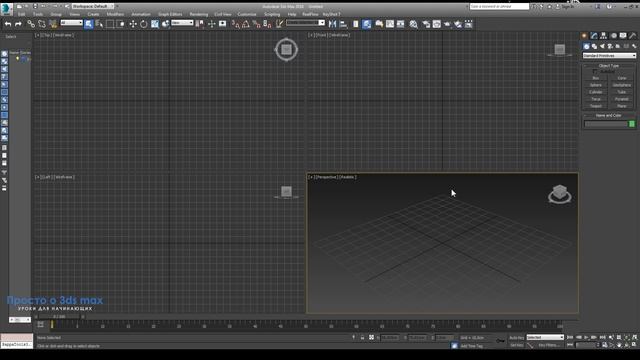Open the Named Selection Sets dropdown
Screen dimensions: 640x360
coord(306,23)
